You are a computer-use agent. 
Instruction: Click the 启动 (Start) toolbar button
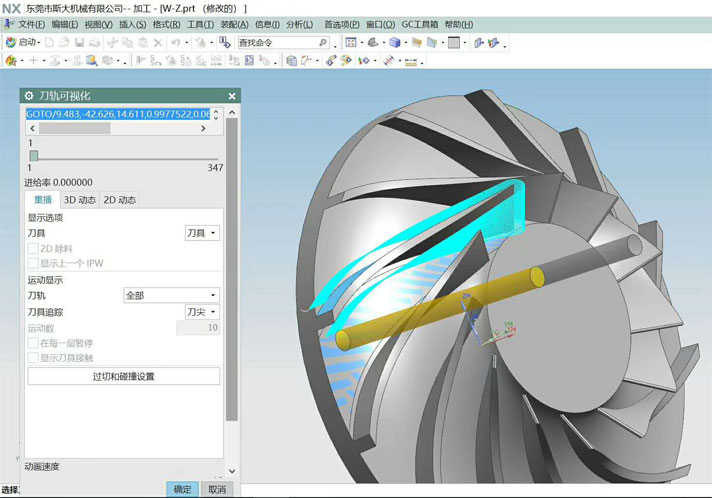click(22, 43)
